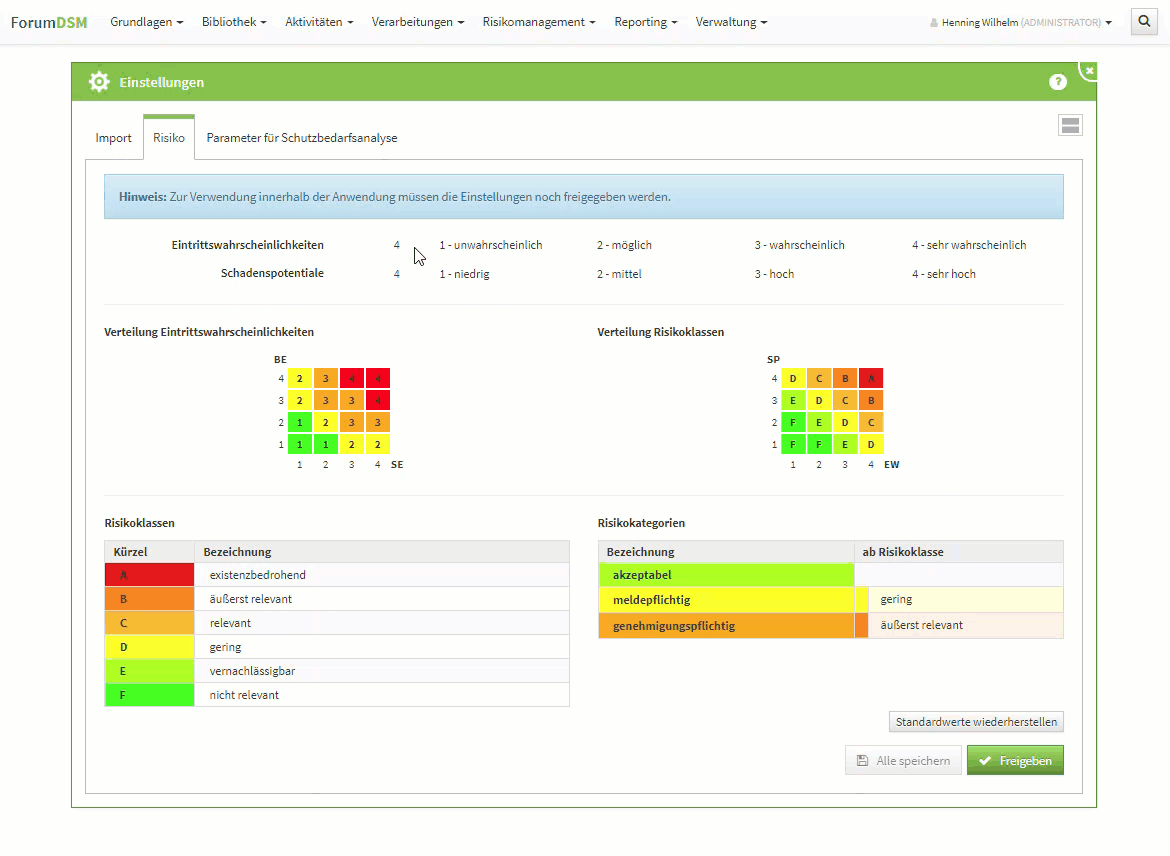Open the Henning Wilhelm user menu
The width and height of the screenshot is (1170, 856).
pyautogui.click(x=1020, y=22)
